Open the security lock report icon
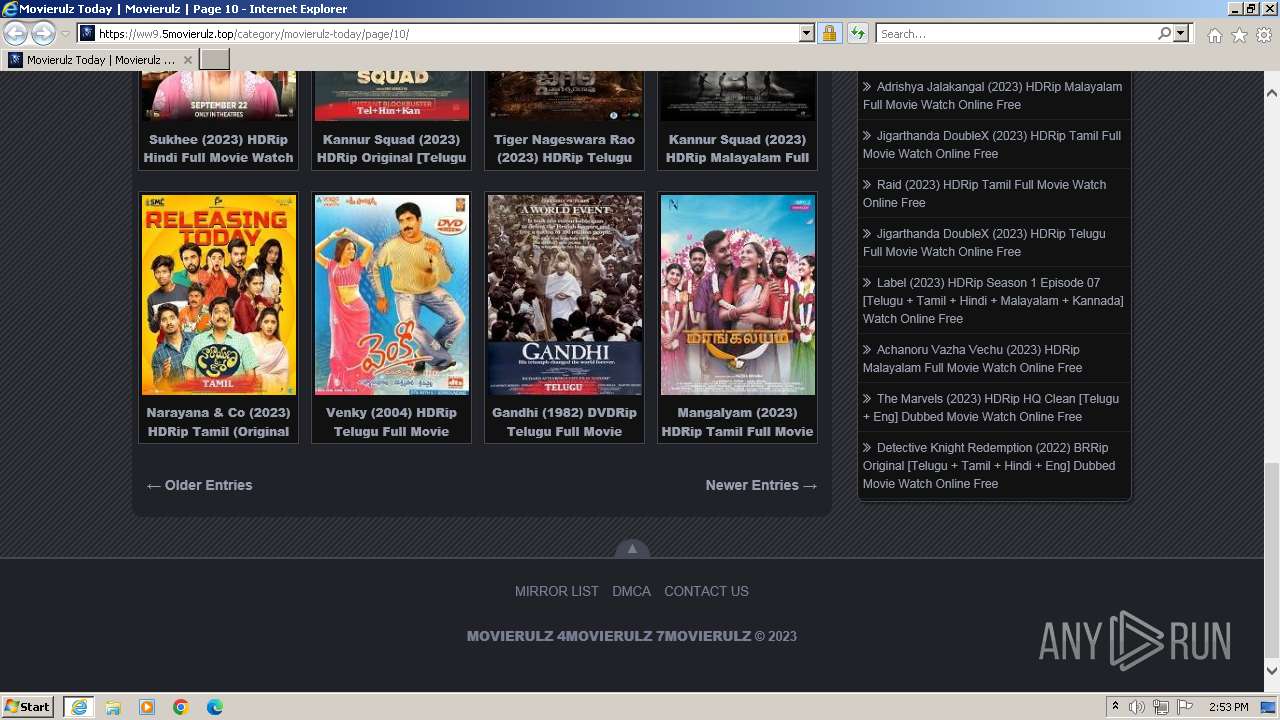The image size is (1280, 720). coord(829,33)
